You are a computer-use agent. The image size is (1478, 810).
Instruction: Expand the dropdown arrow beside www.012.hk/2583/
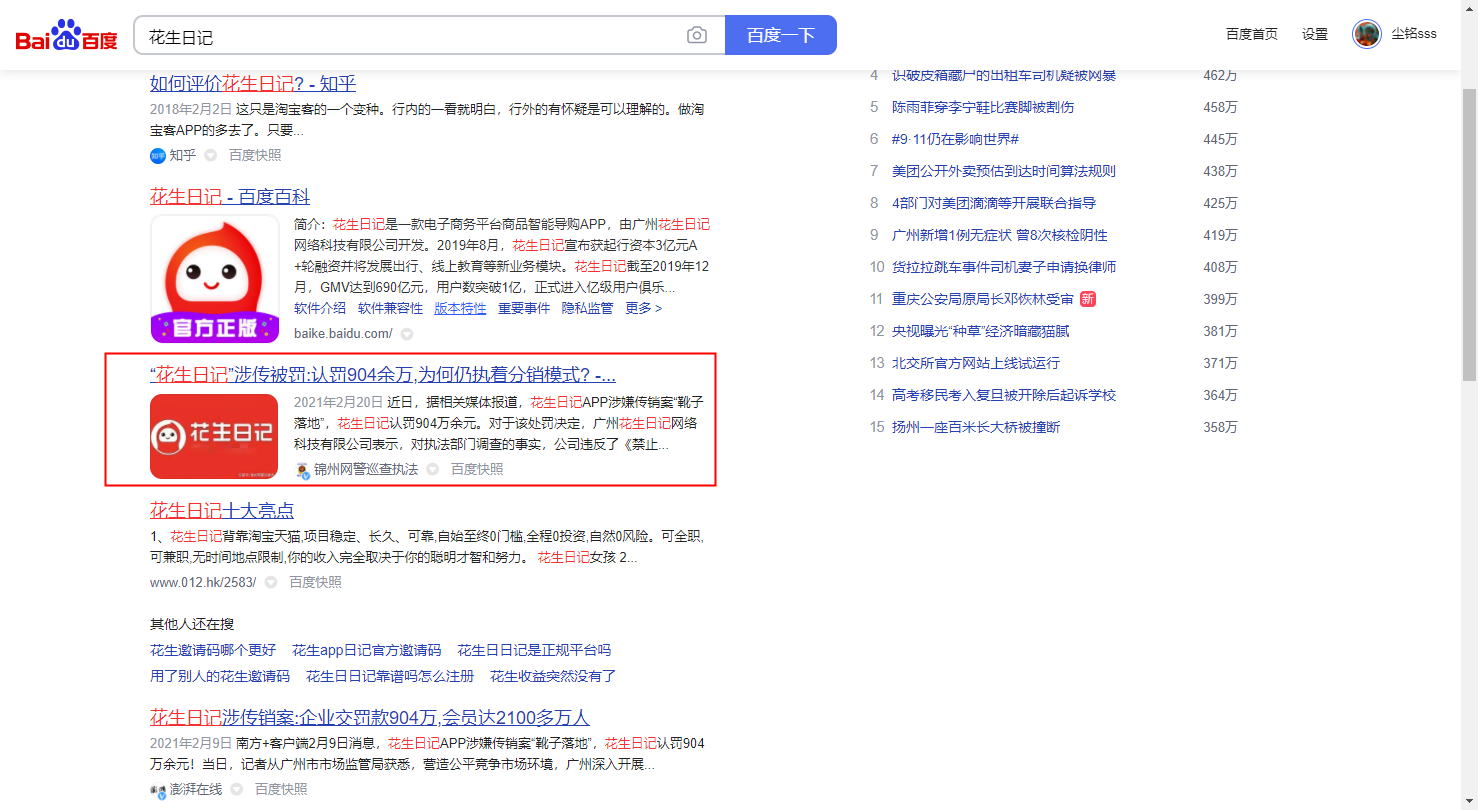pyautogui.click(x=271, y=582)
